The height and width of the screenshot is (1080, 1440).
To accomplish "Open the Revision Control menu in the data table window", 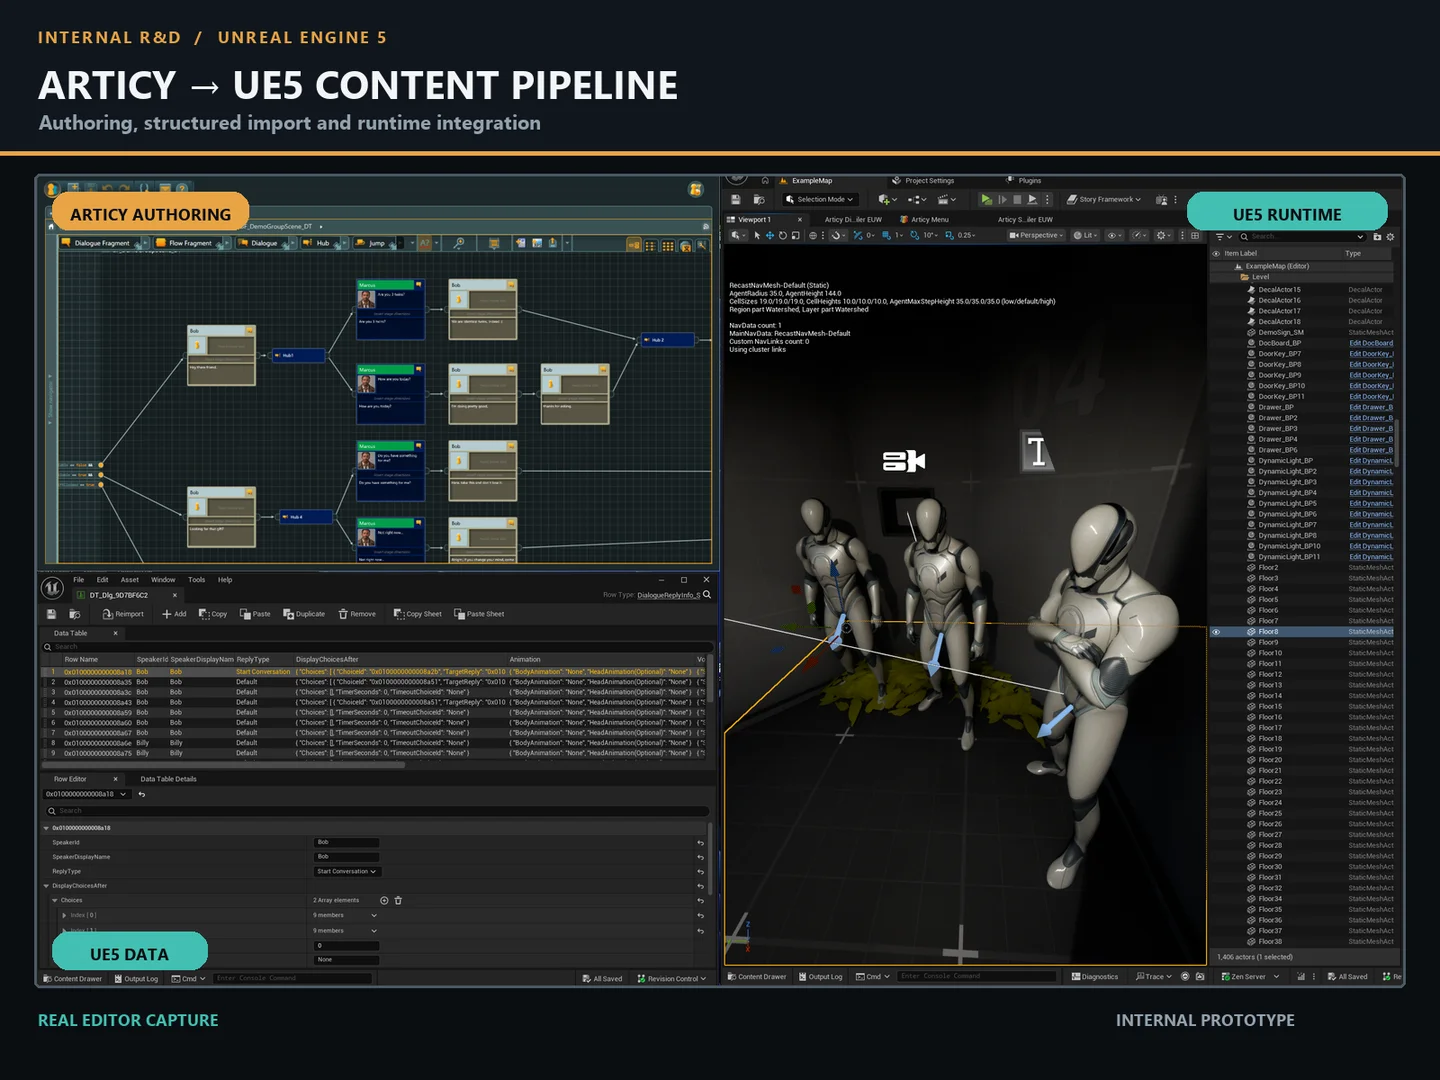I will 671,979.
